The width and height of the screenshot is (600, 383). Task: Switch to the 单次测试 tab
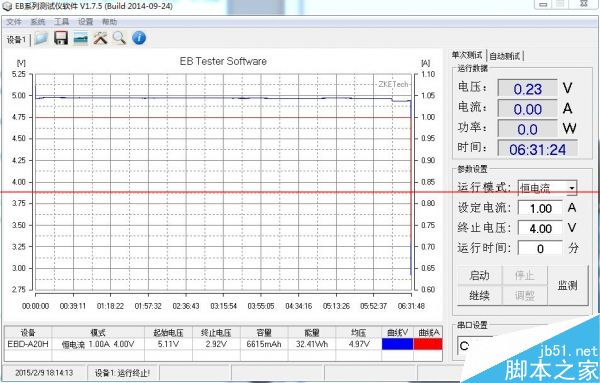(467, 55)
